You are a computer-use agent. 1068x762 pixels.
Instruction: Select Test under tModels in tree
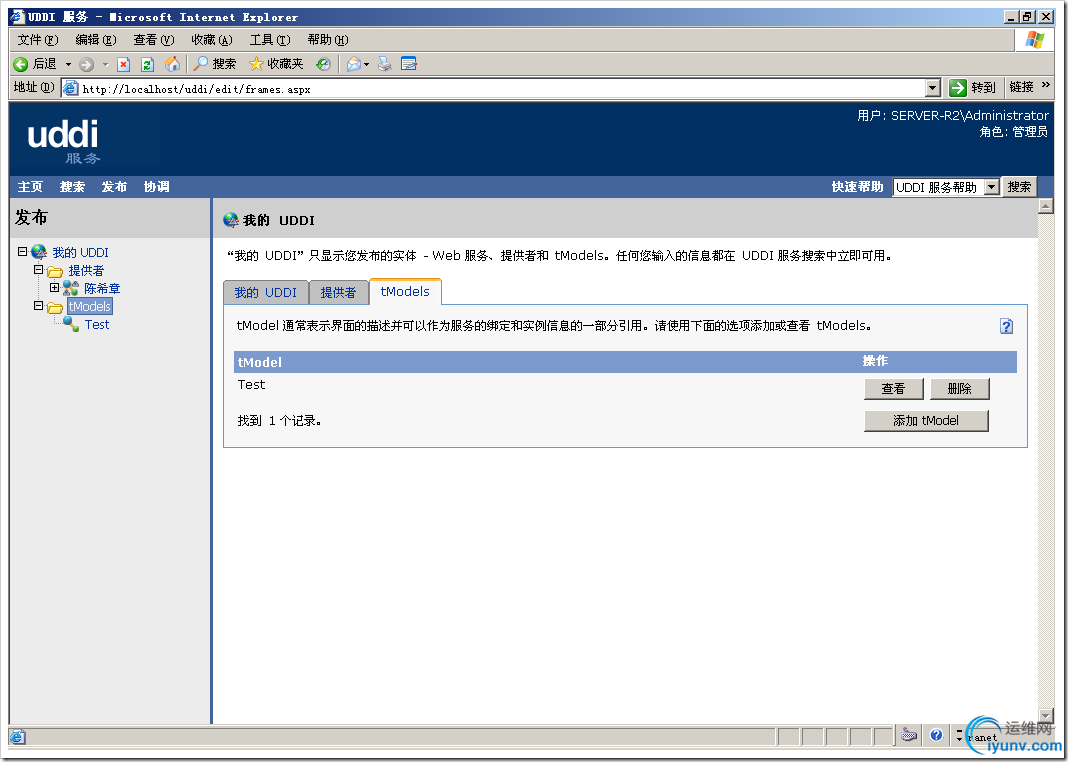[x=97, y=325]
